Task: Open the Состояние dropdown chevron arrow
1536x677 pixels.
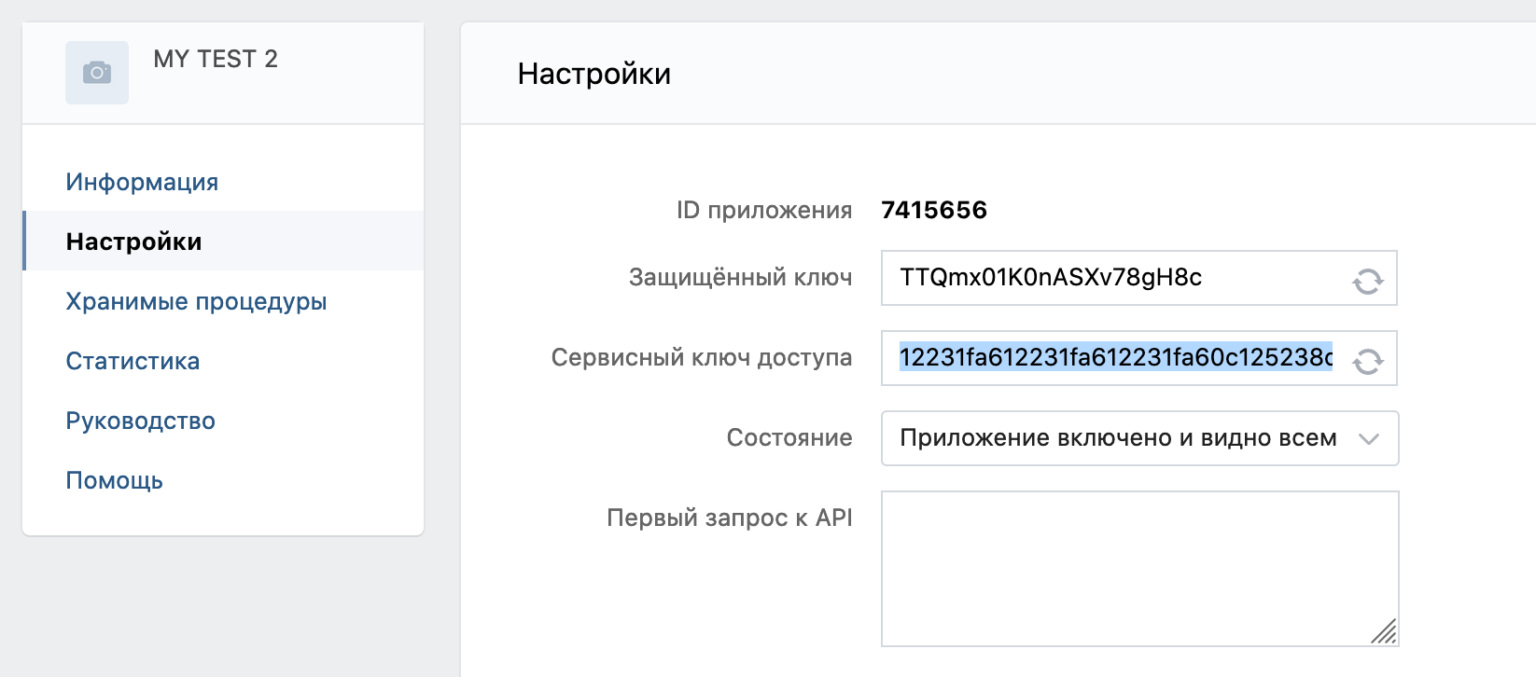Action: click(1369, 439)
